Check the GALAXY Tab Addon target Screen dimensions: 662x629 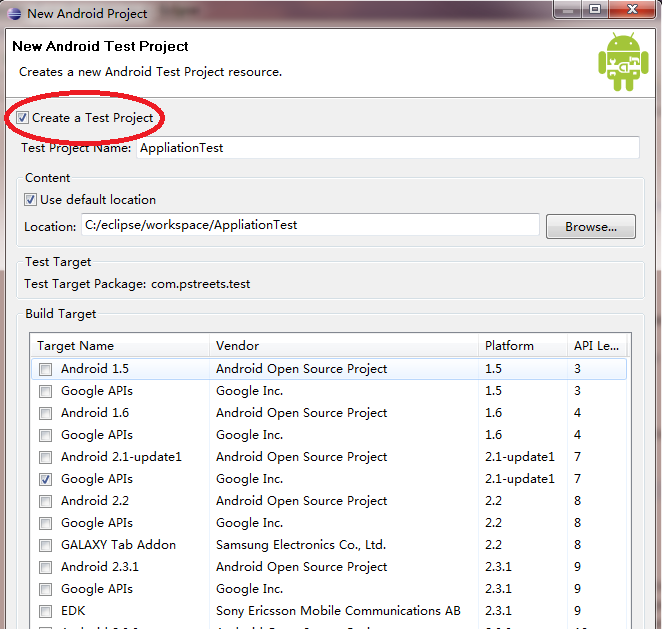pyautogui.click(x=45, y=545)
